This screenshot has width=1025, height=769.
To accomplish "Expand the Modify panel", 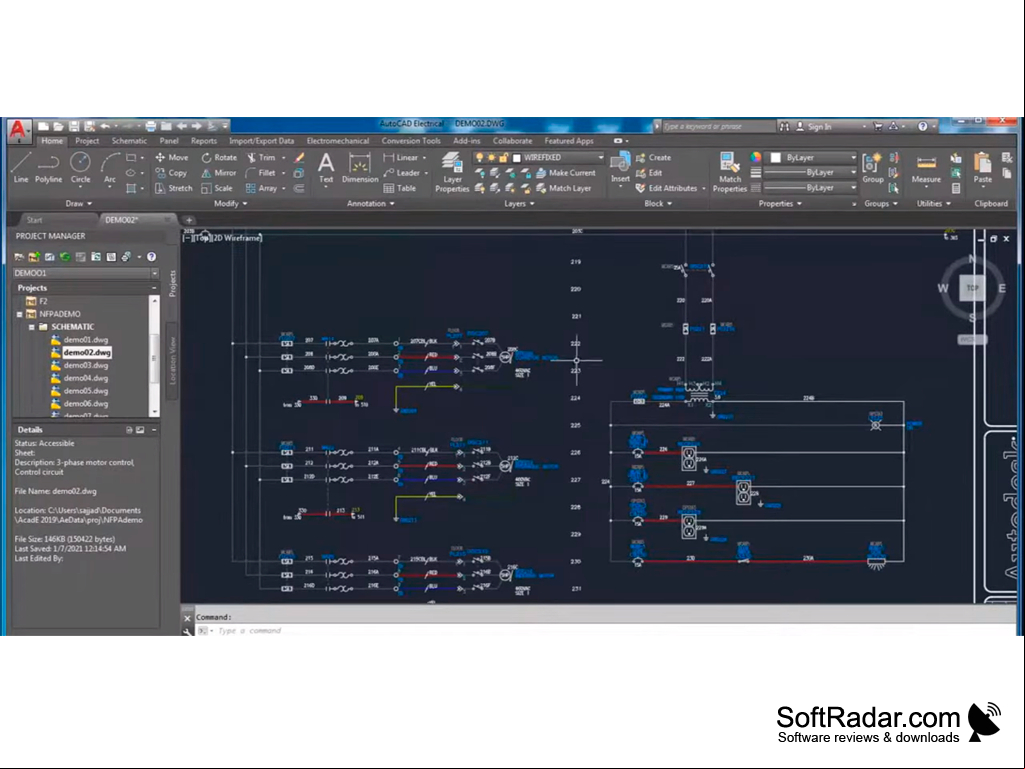I will tap(231, 203).
